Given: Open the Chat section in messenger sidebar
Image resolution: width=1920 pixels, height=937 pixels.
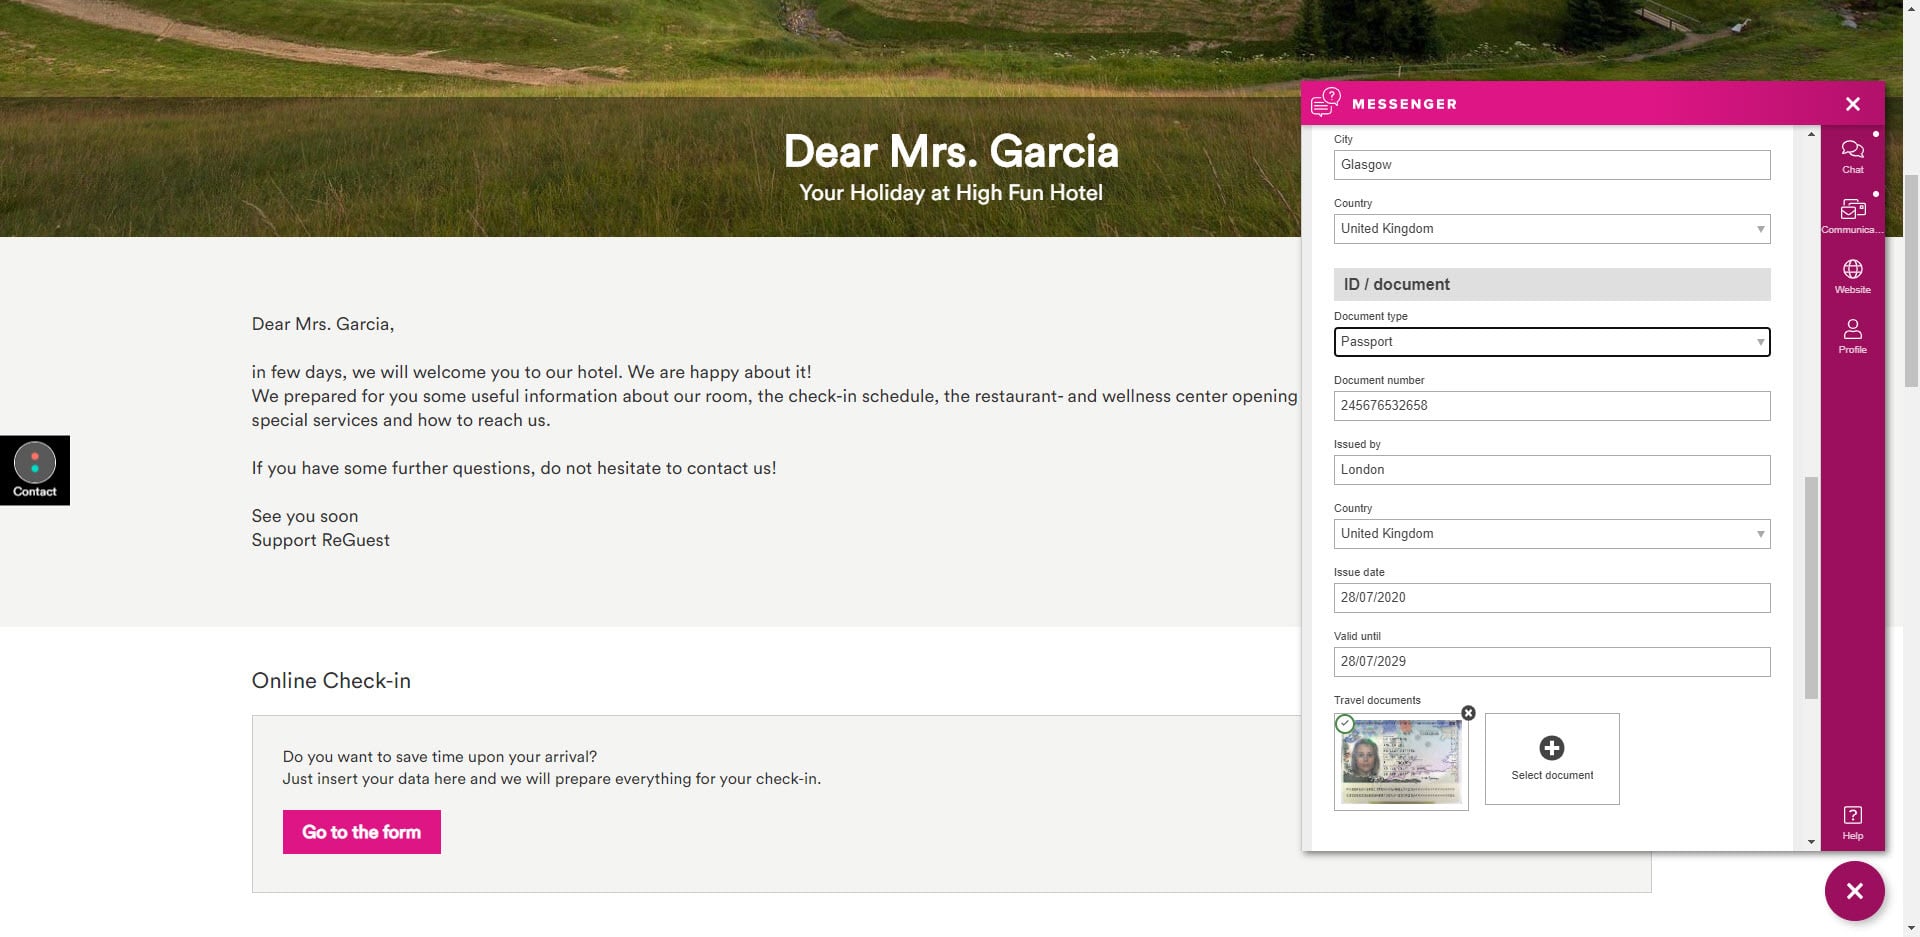Looking at the screenshot, I should click(x=1852, y=156).
